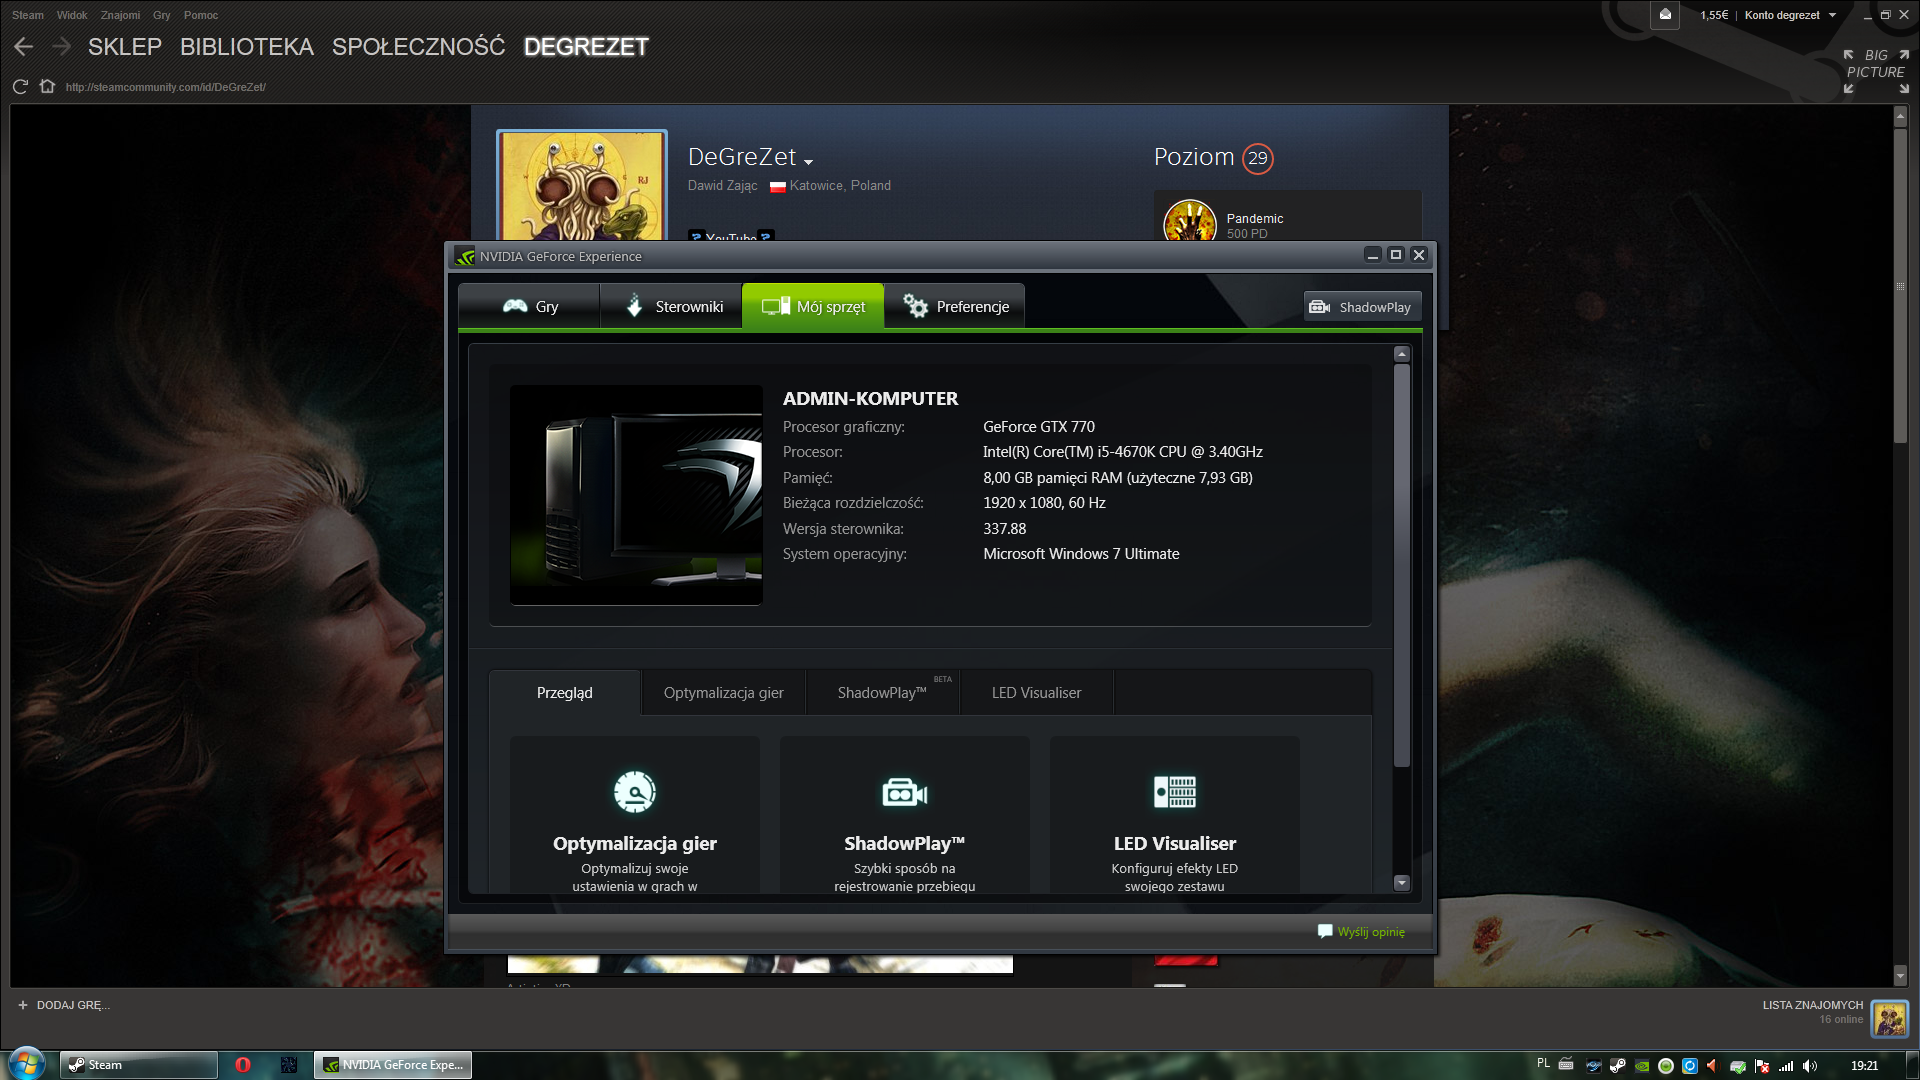Open the LED Visualiser sub-tab
This screenshot has width=1920, height=1080.
pyautogui.click(x=1037, y=693)
